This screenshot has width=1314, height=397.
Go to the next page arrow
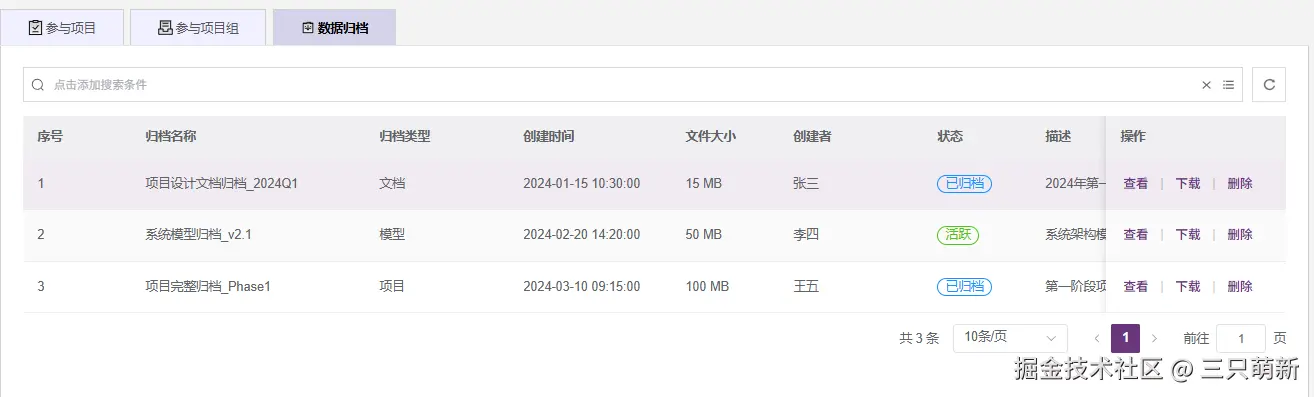1155,338
